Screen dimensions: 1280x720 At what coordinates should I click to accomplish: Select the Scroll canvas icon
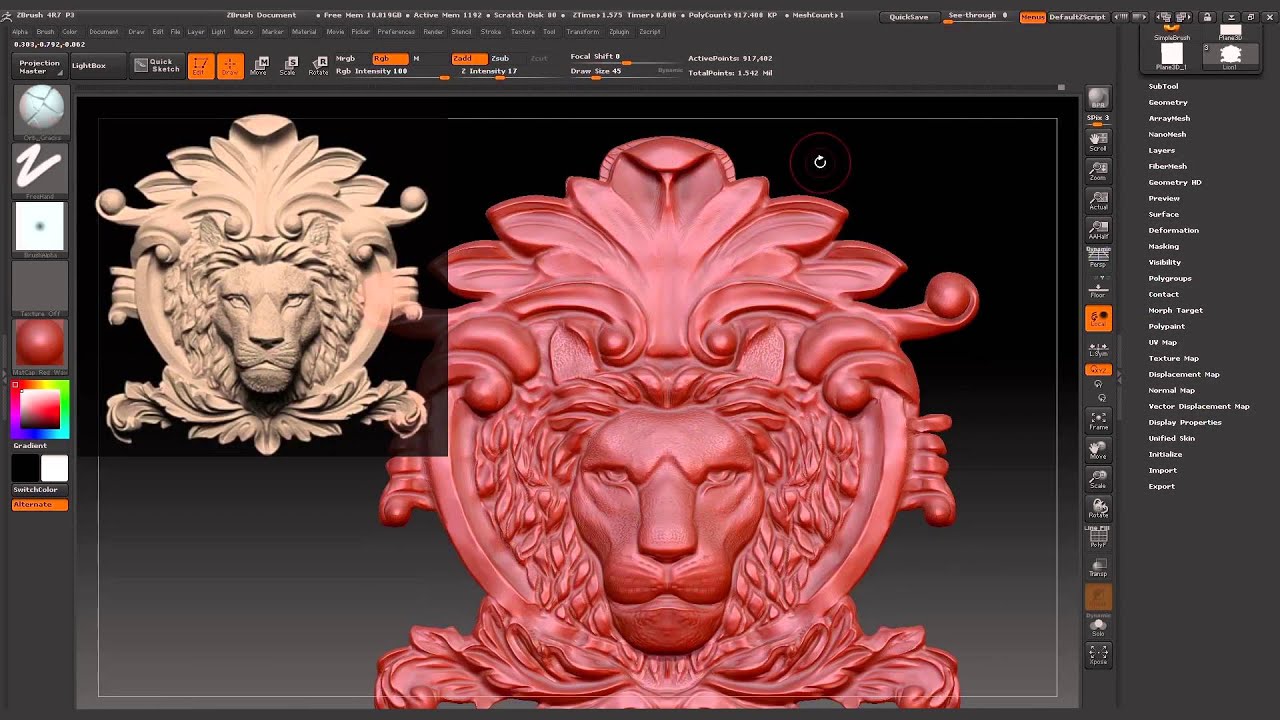pyautogui.click(x=1098, y=141)
